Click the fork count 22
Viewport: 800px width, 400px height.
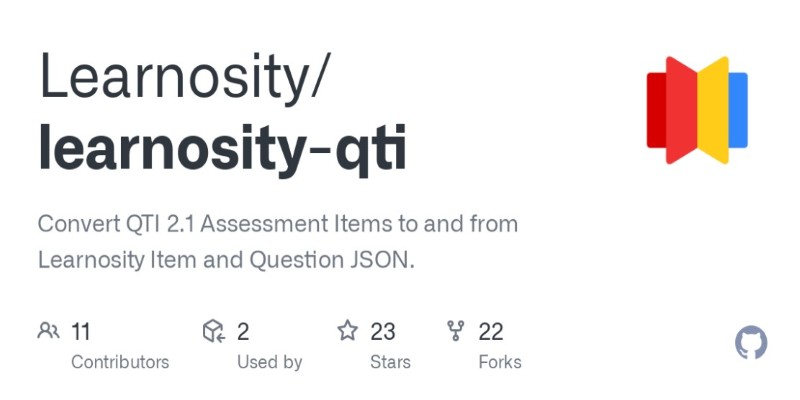(491, 332)
